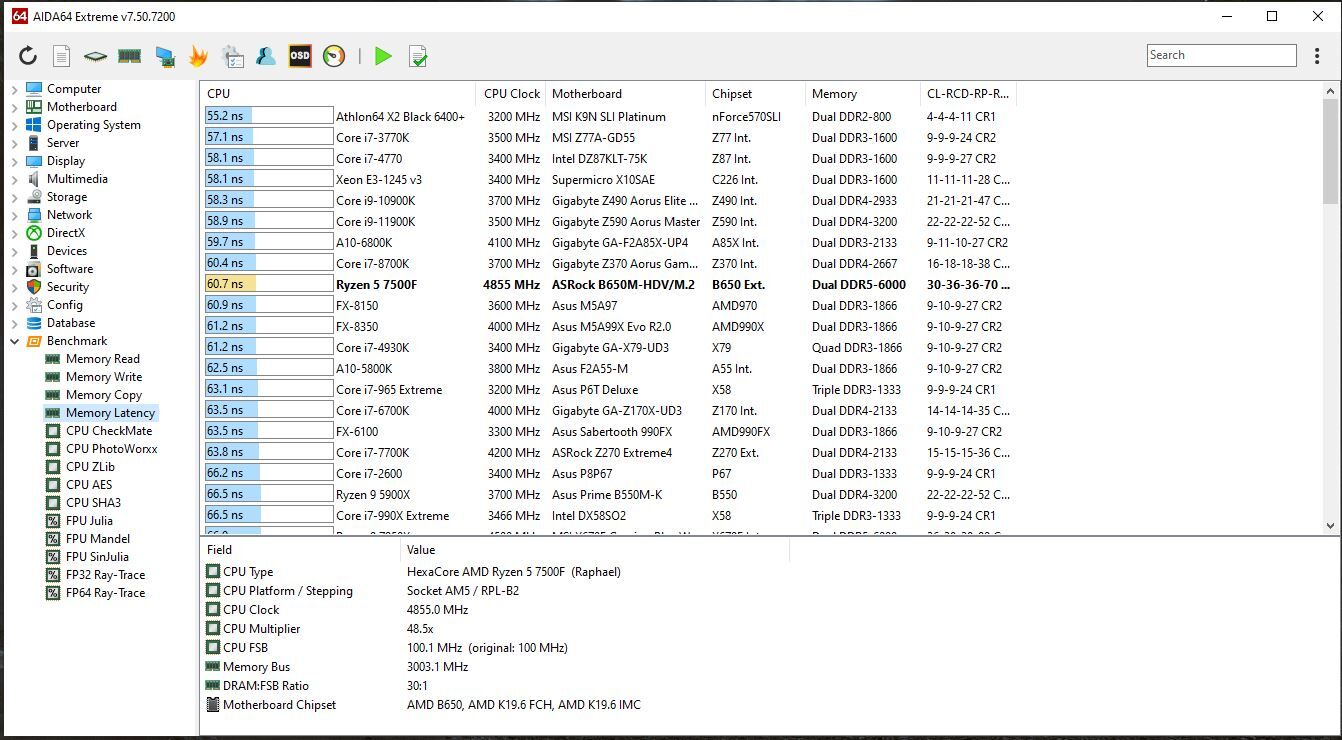The height and width of the screenshot is (740, 1342).
Task: Expand the Server tree node
Action: [x=15, y=143]
